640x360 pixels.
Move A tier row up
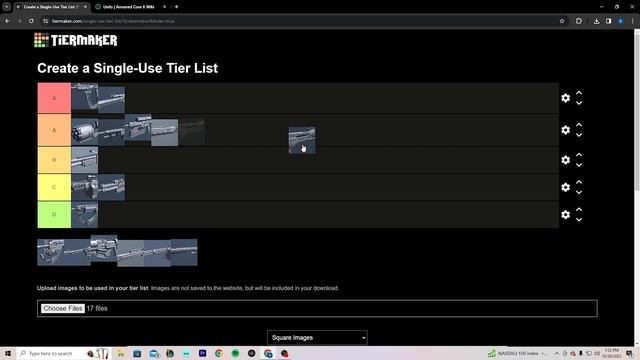(x=579, y=125)
